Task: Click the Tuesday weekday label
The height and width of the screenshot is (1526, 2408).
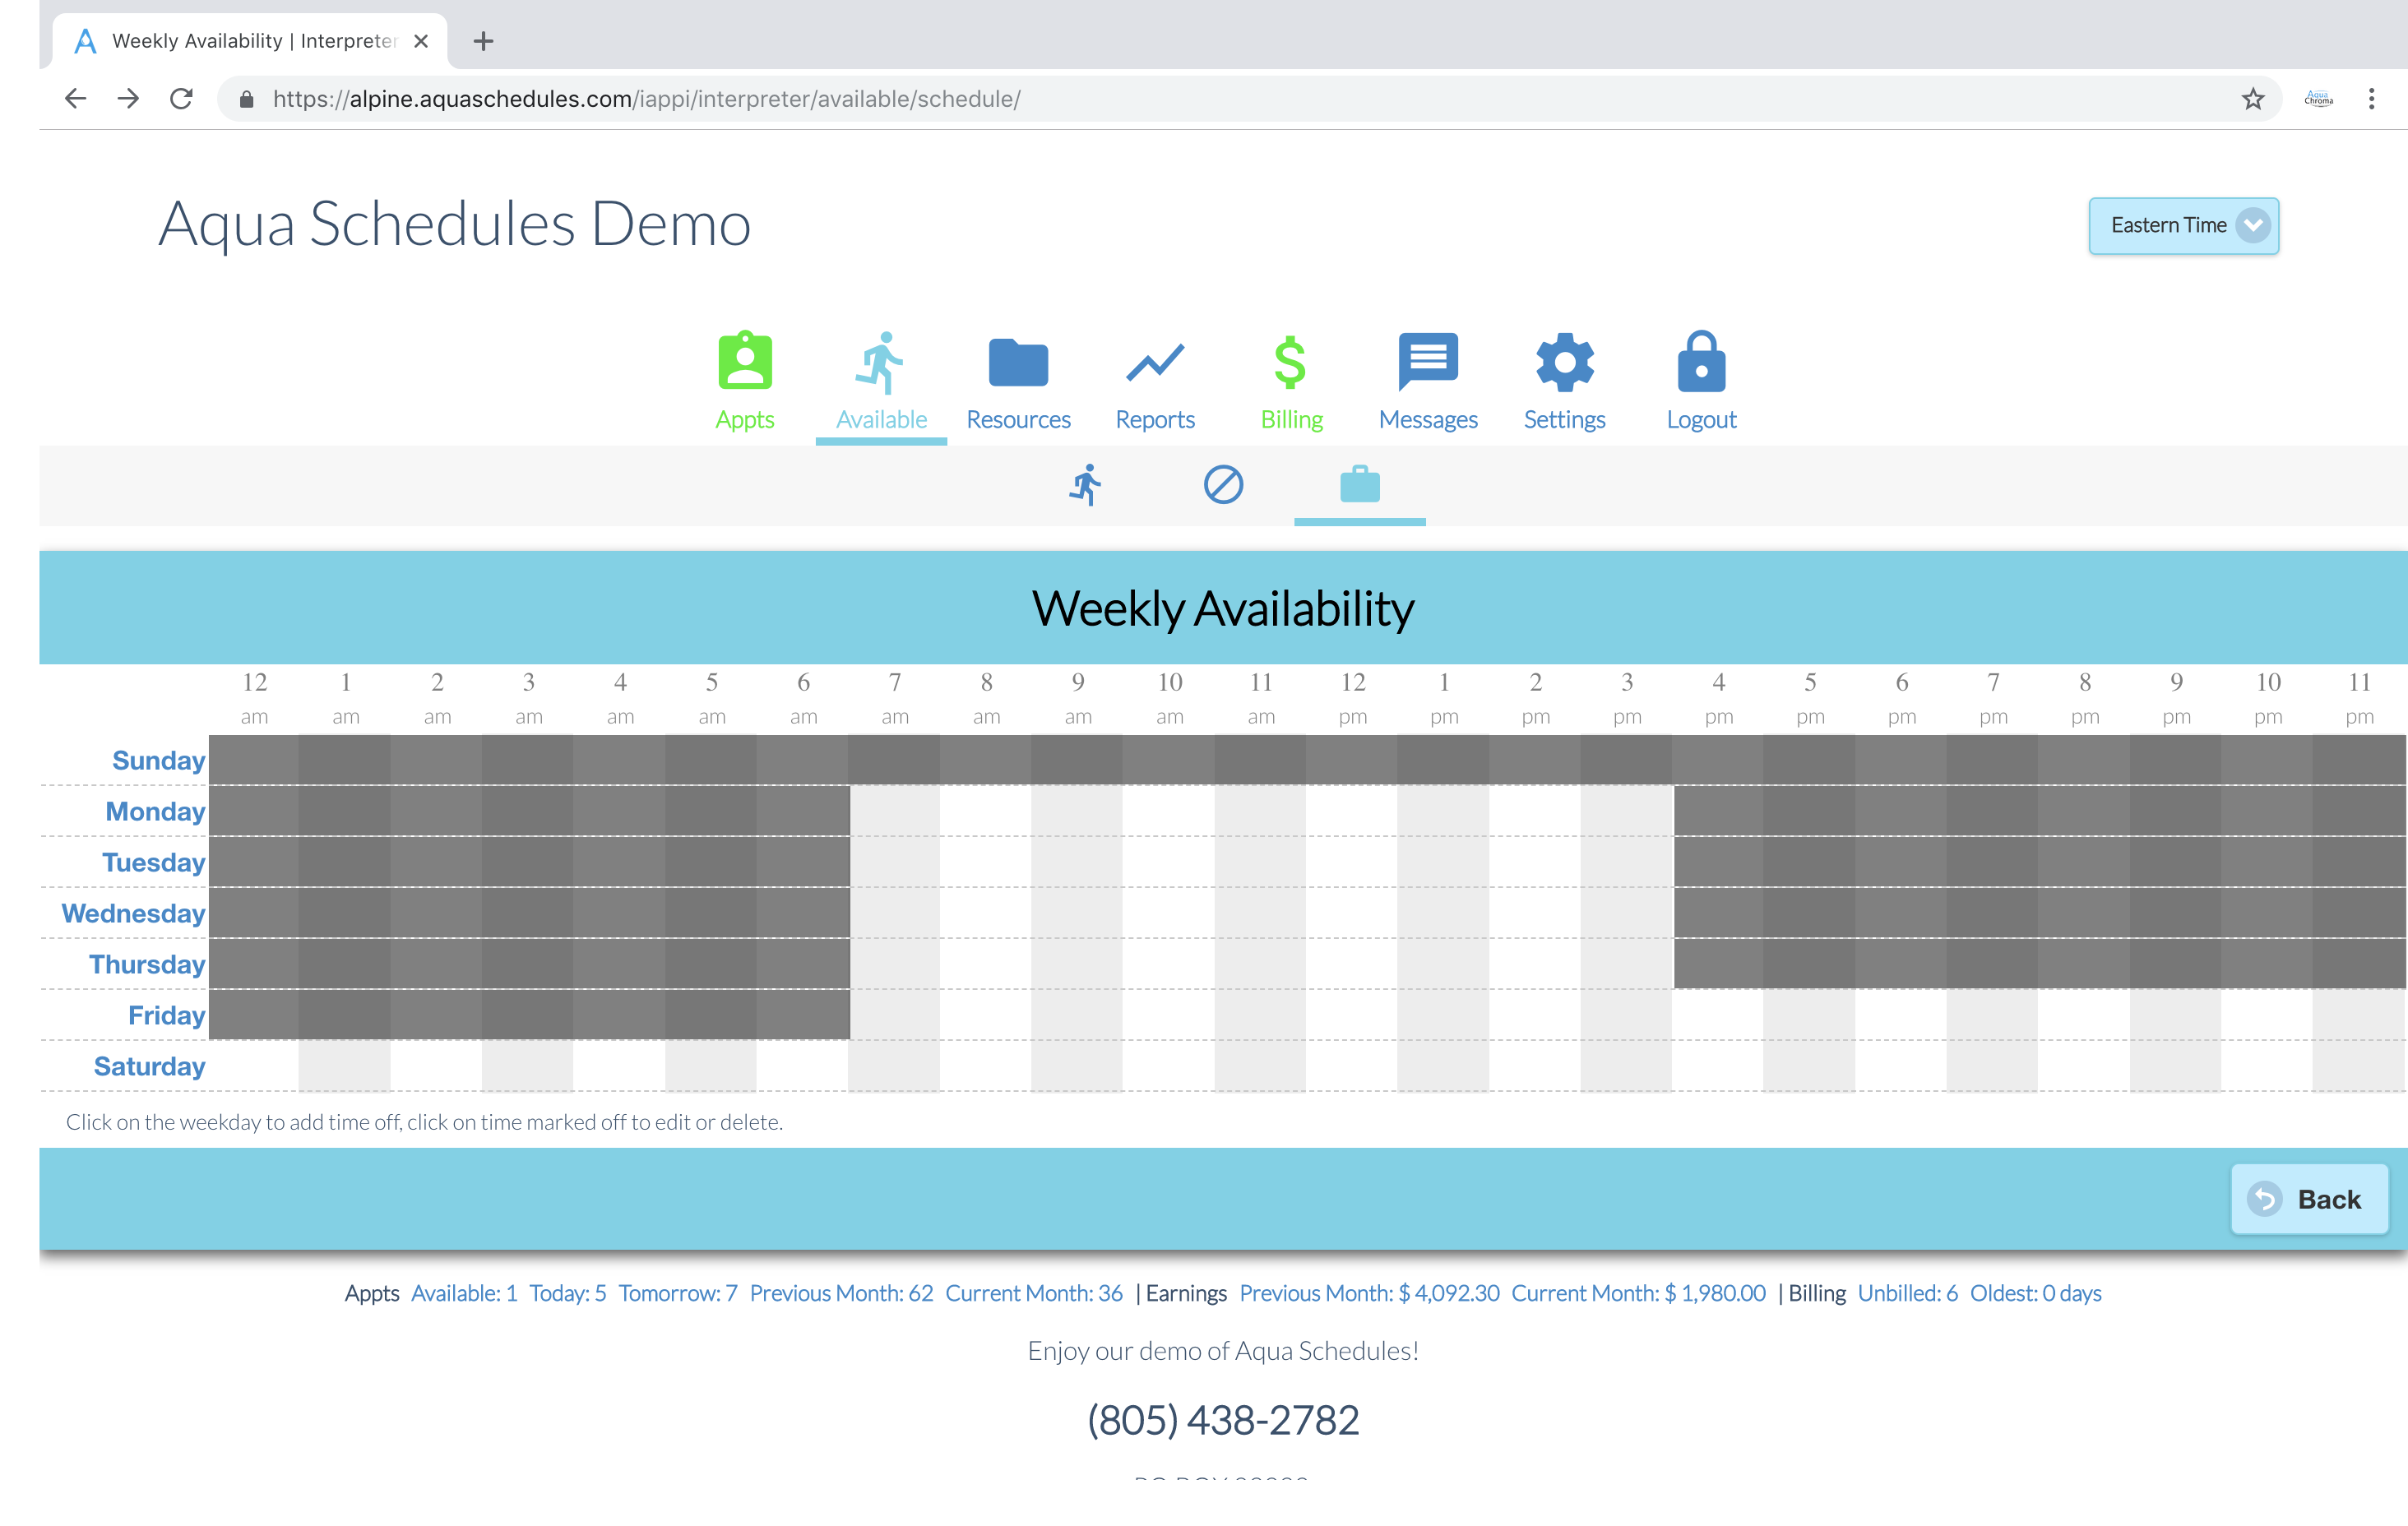Action: [153, 862]
